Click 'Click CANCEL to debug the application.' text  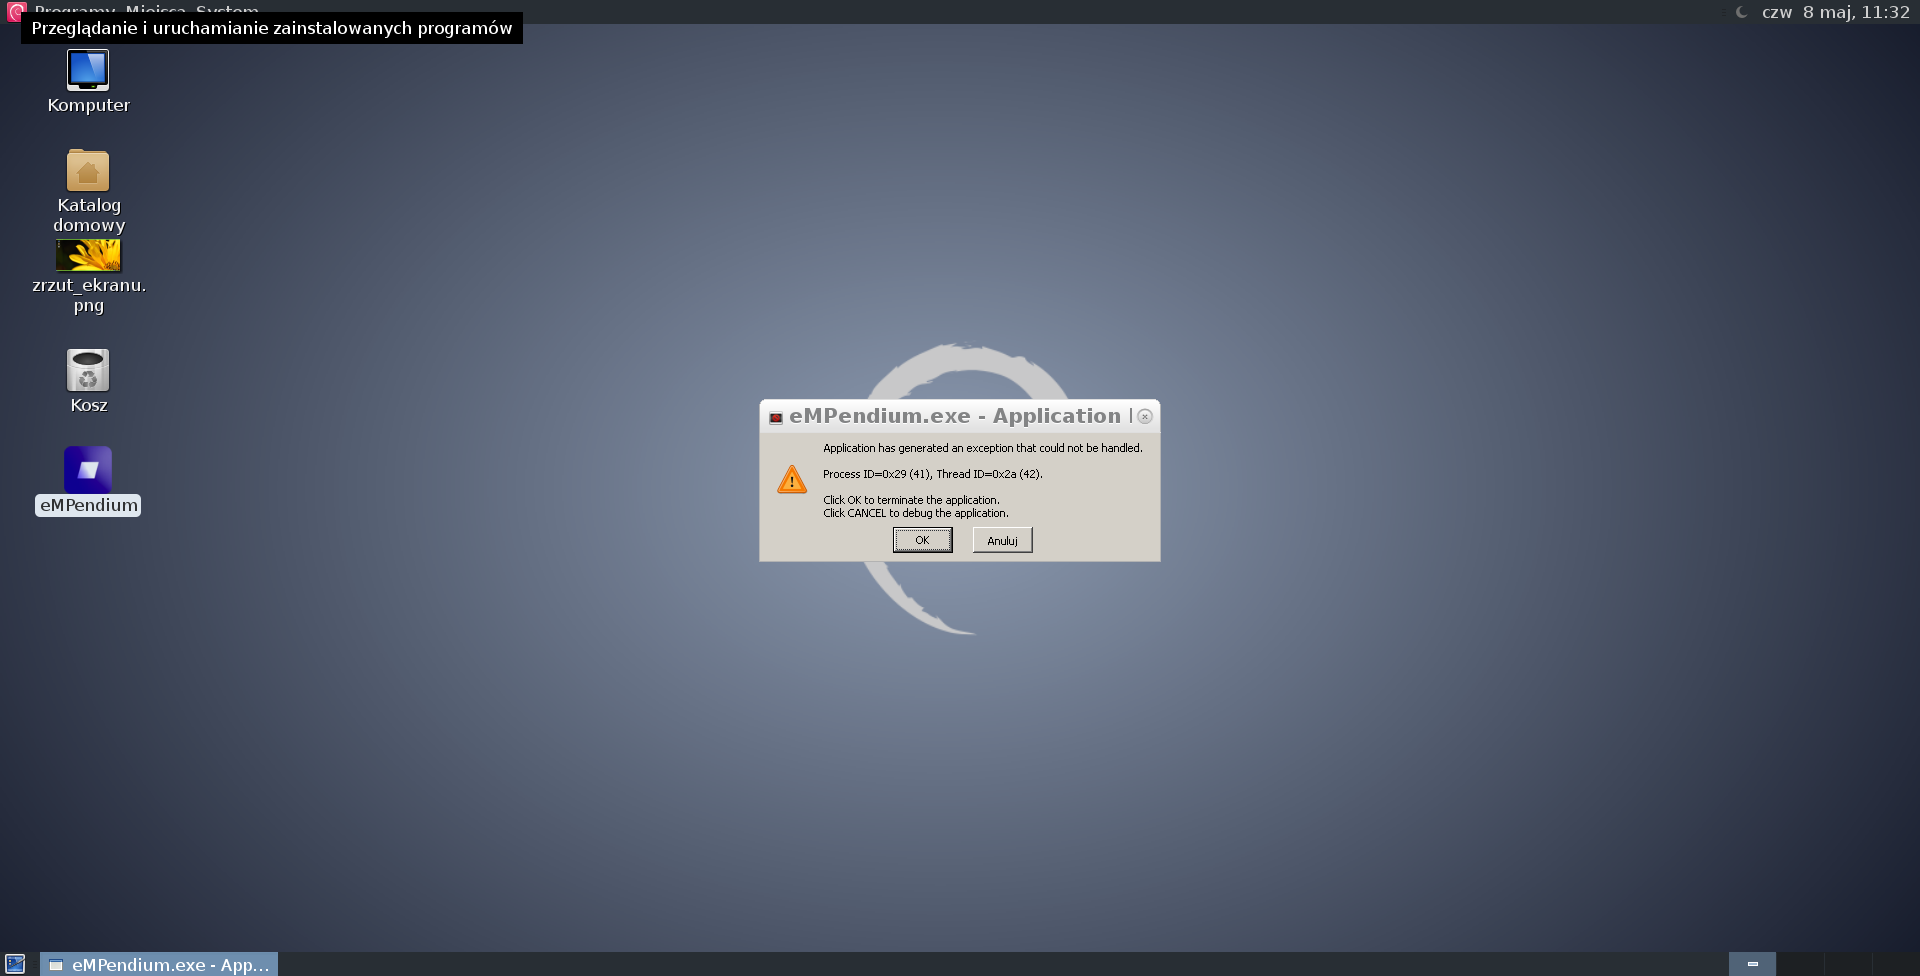coord(915,513)
